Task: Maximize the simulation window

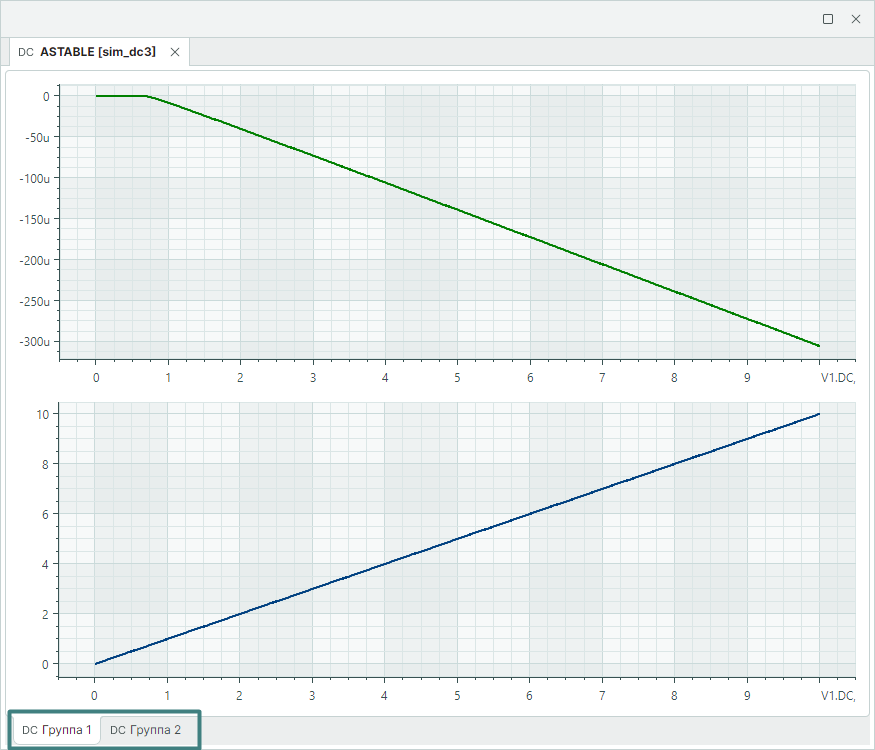Action: coord(828,19)
